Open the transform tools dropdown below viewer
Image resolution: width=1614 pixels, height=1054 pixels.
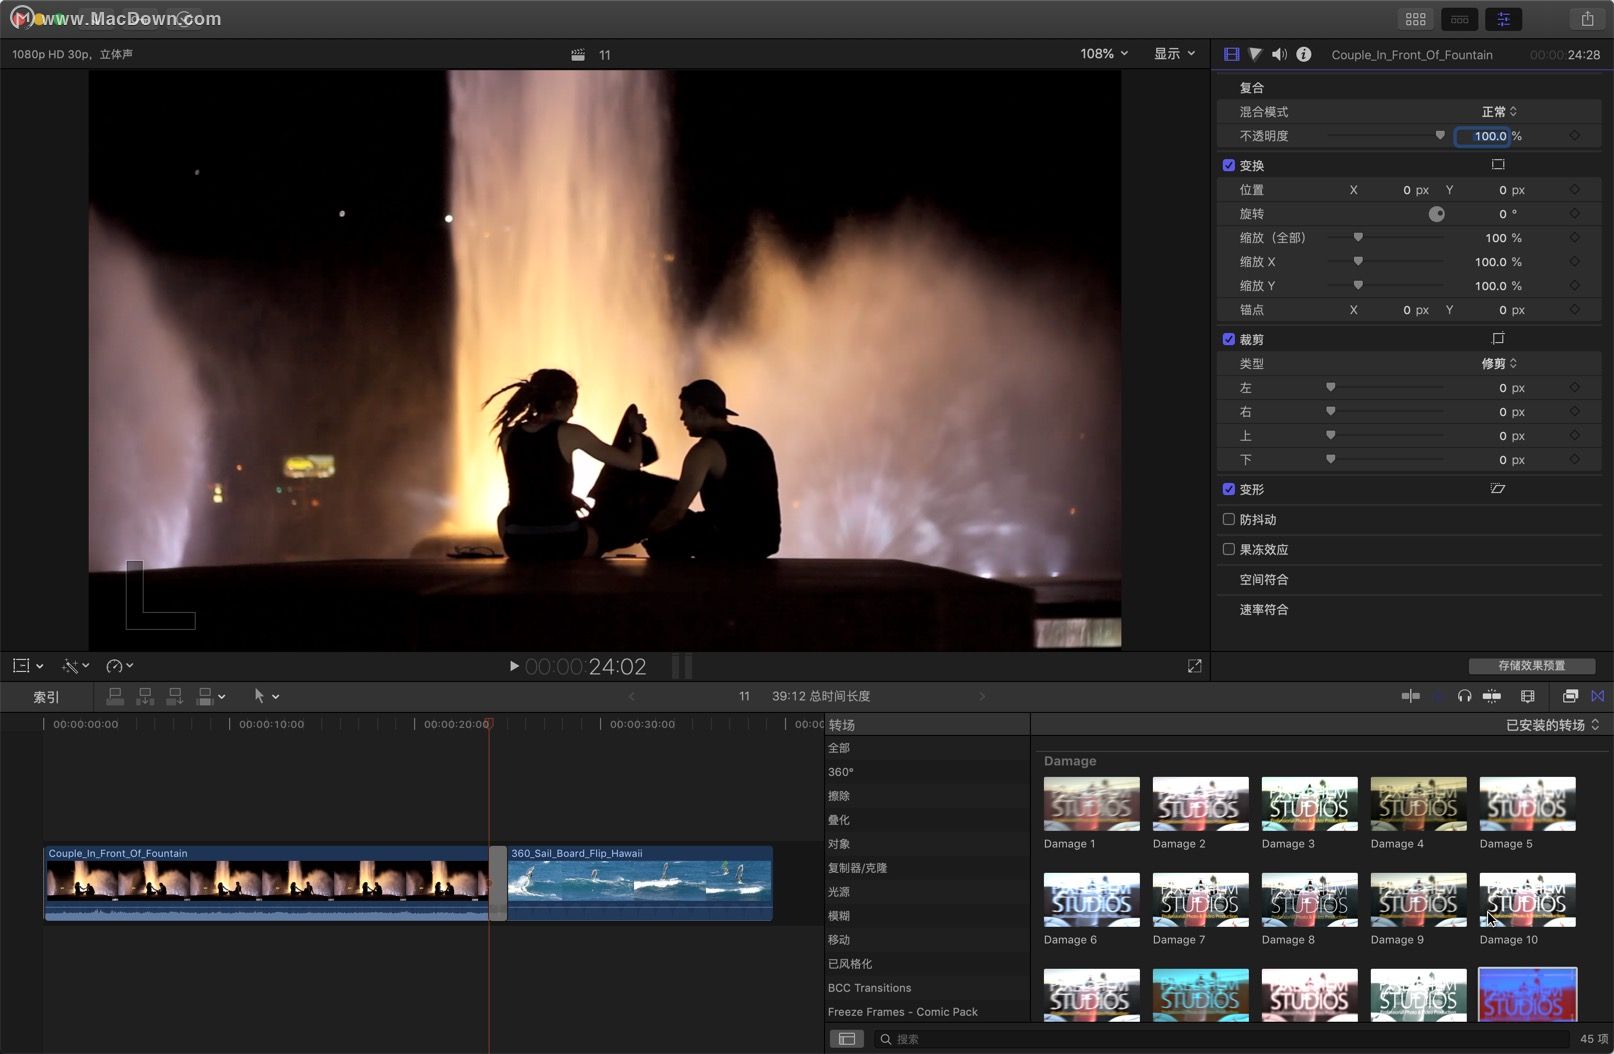tap(27, 666)
